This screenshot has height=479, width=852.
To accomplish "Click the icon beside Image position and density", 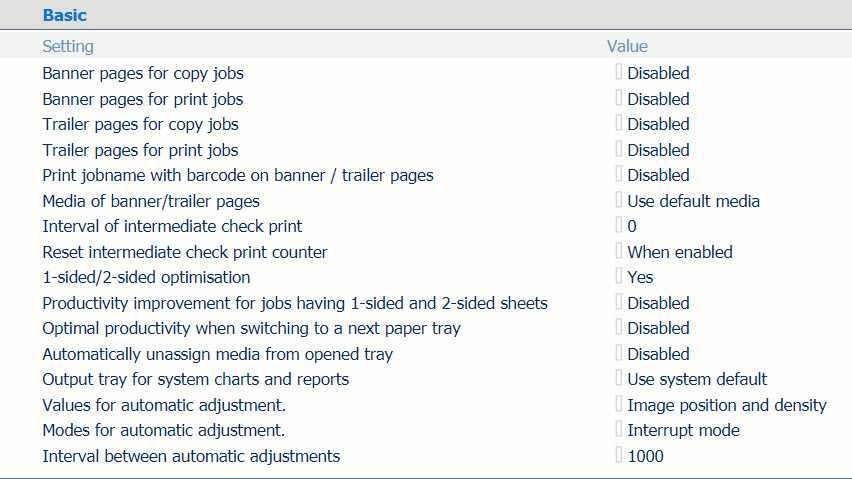I will coord(619,404).
